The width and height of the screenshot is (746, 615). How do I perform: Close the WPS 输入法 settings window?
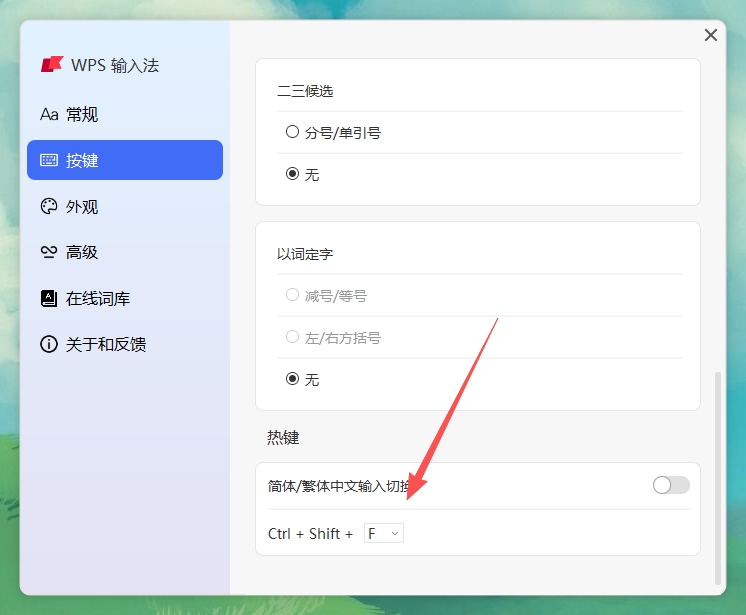pyautogui.click(x=711, y=35)
